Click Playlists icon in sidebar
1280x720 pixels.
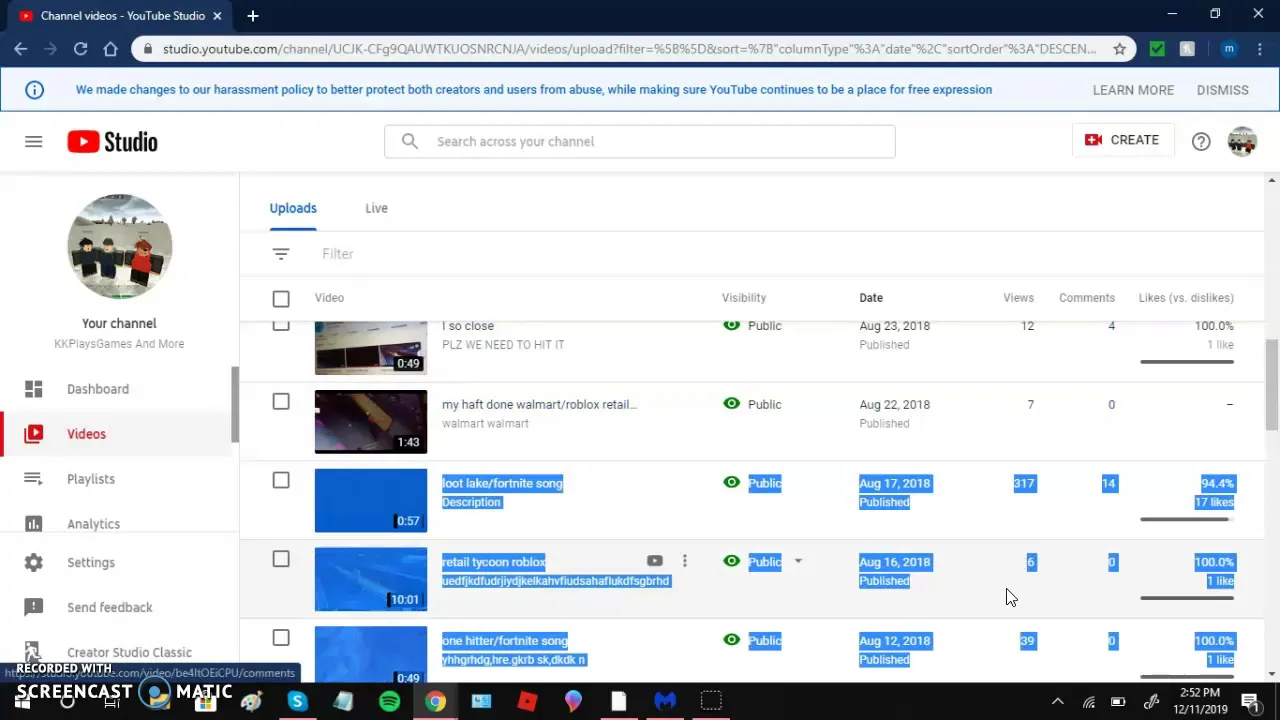(33, 479)
